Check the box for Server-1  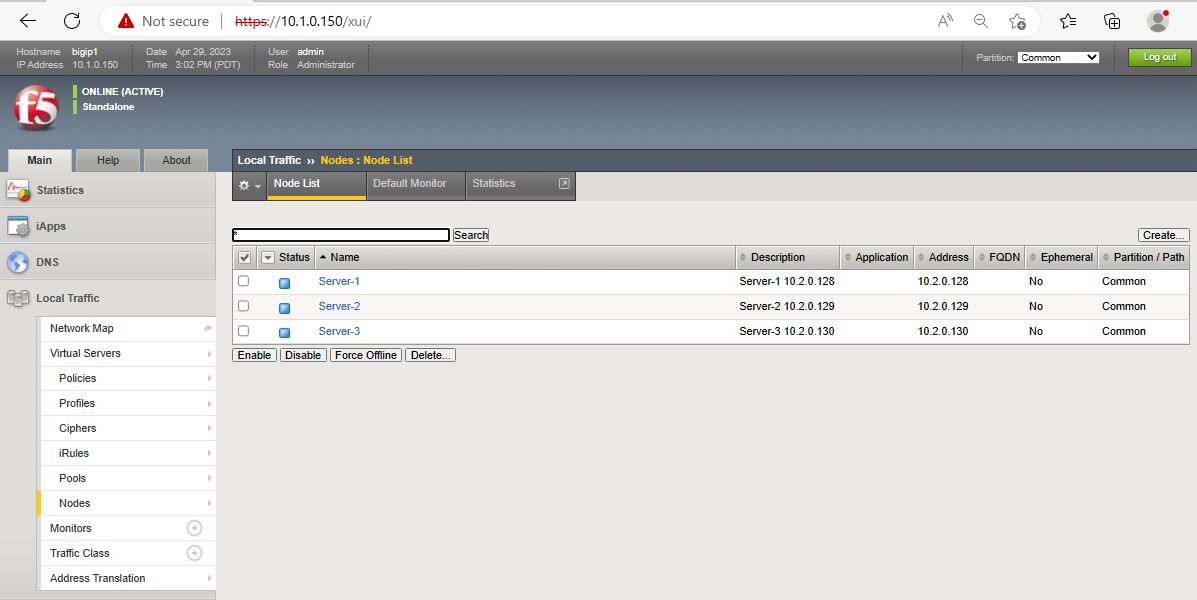(243, 281)
